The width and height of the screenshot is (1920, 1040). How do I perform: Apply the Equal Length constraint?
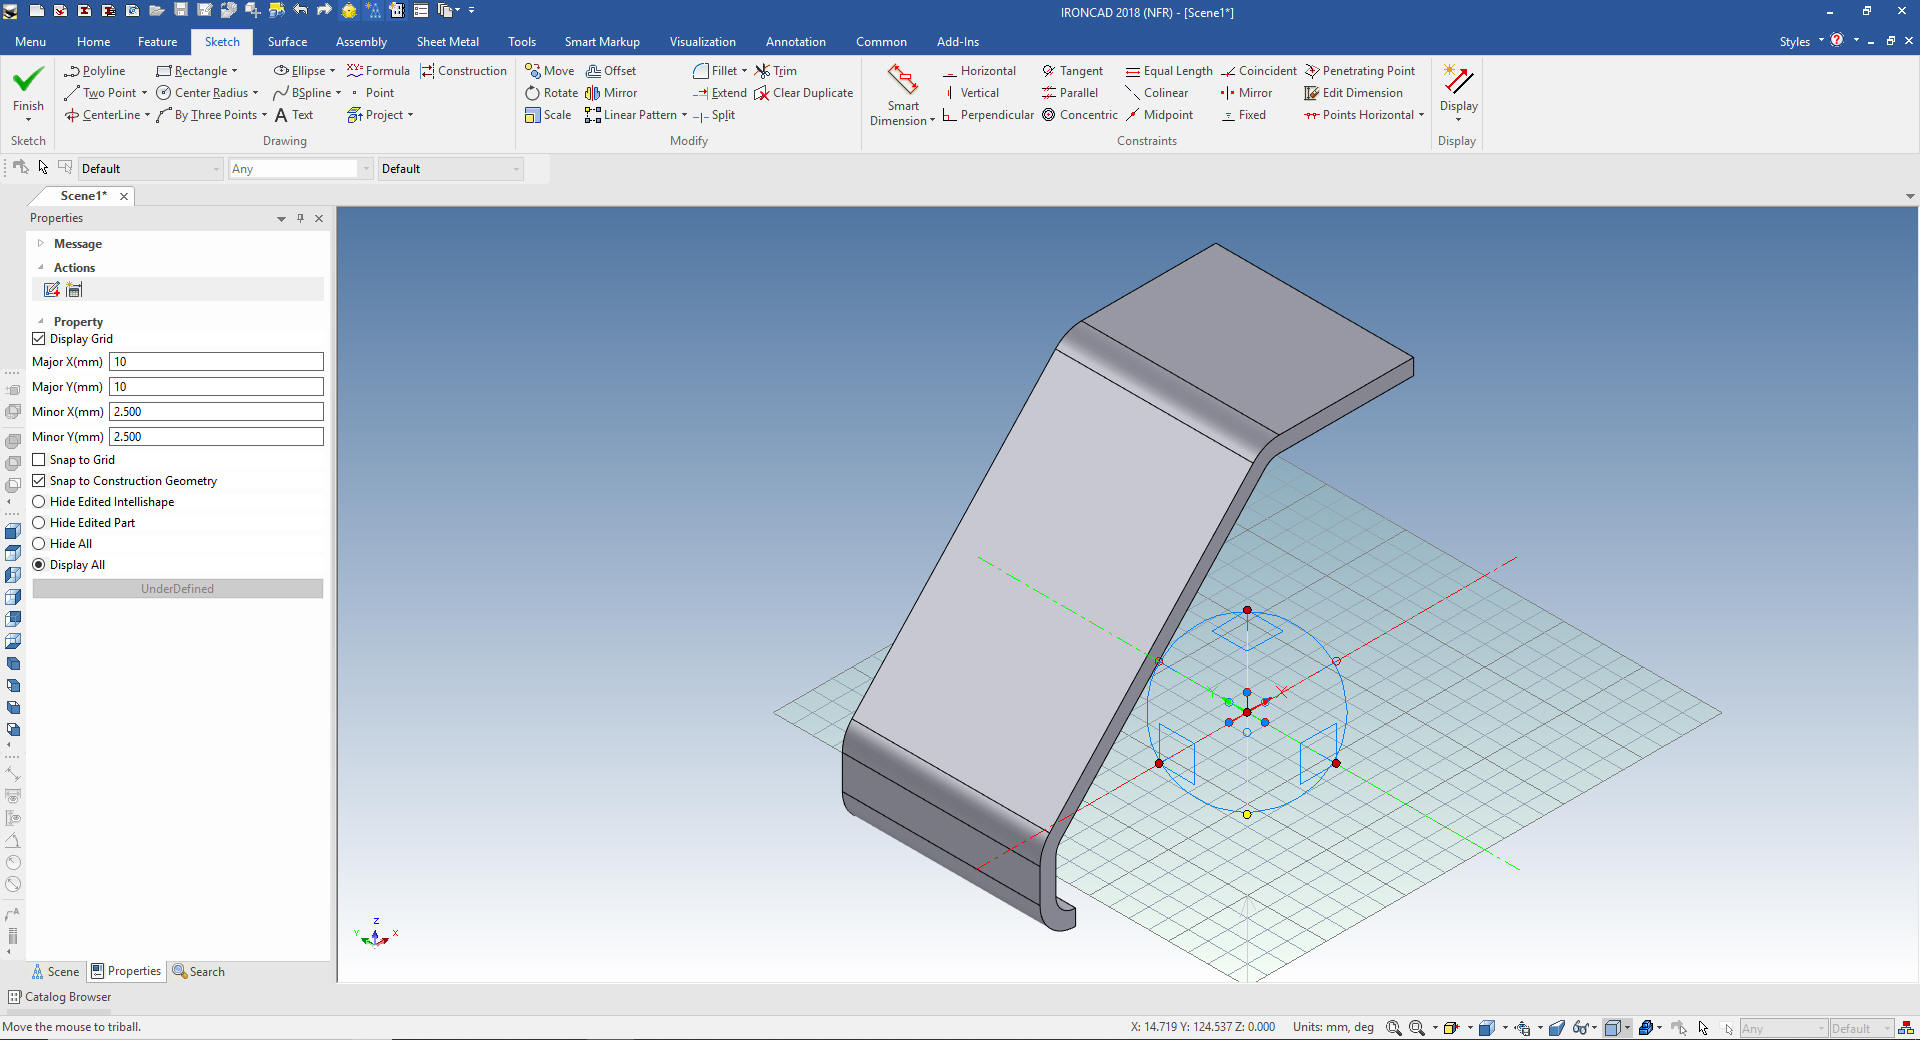(1168, 71)
